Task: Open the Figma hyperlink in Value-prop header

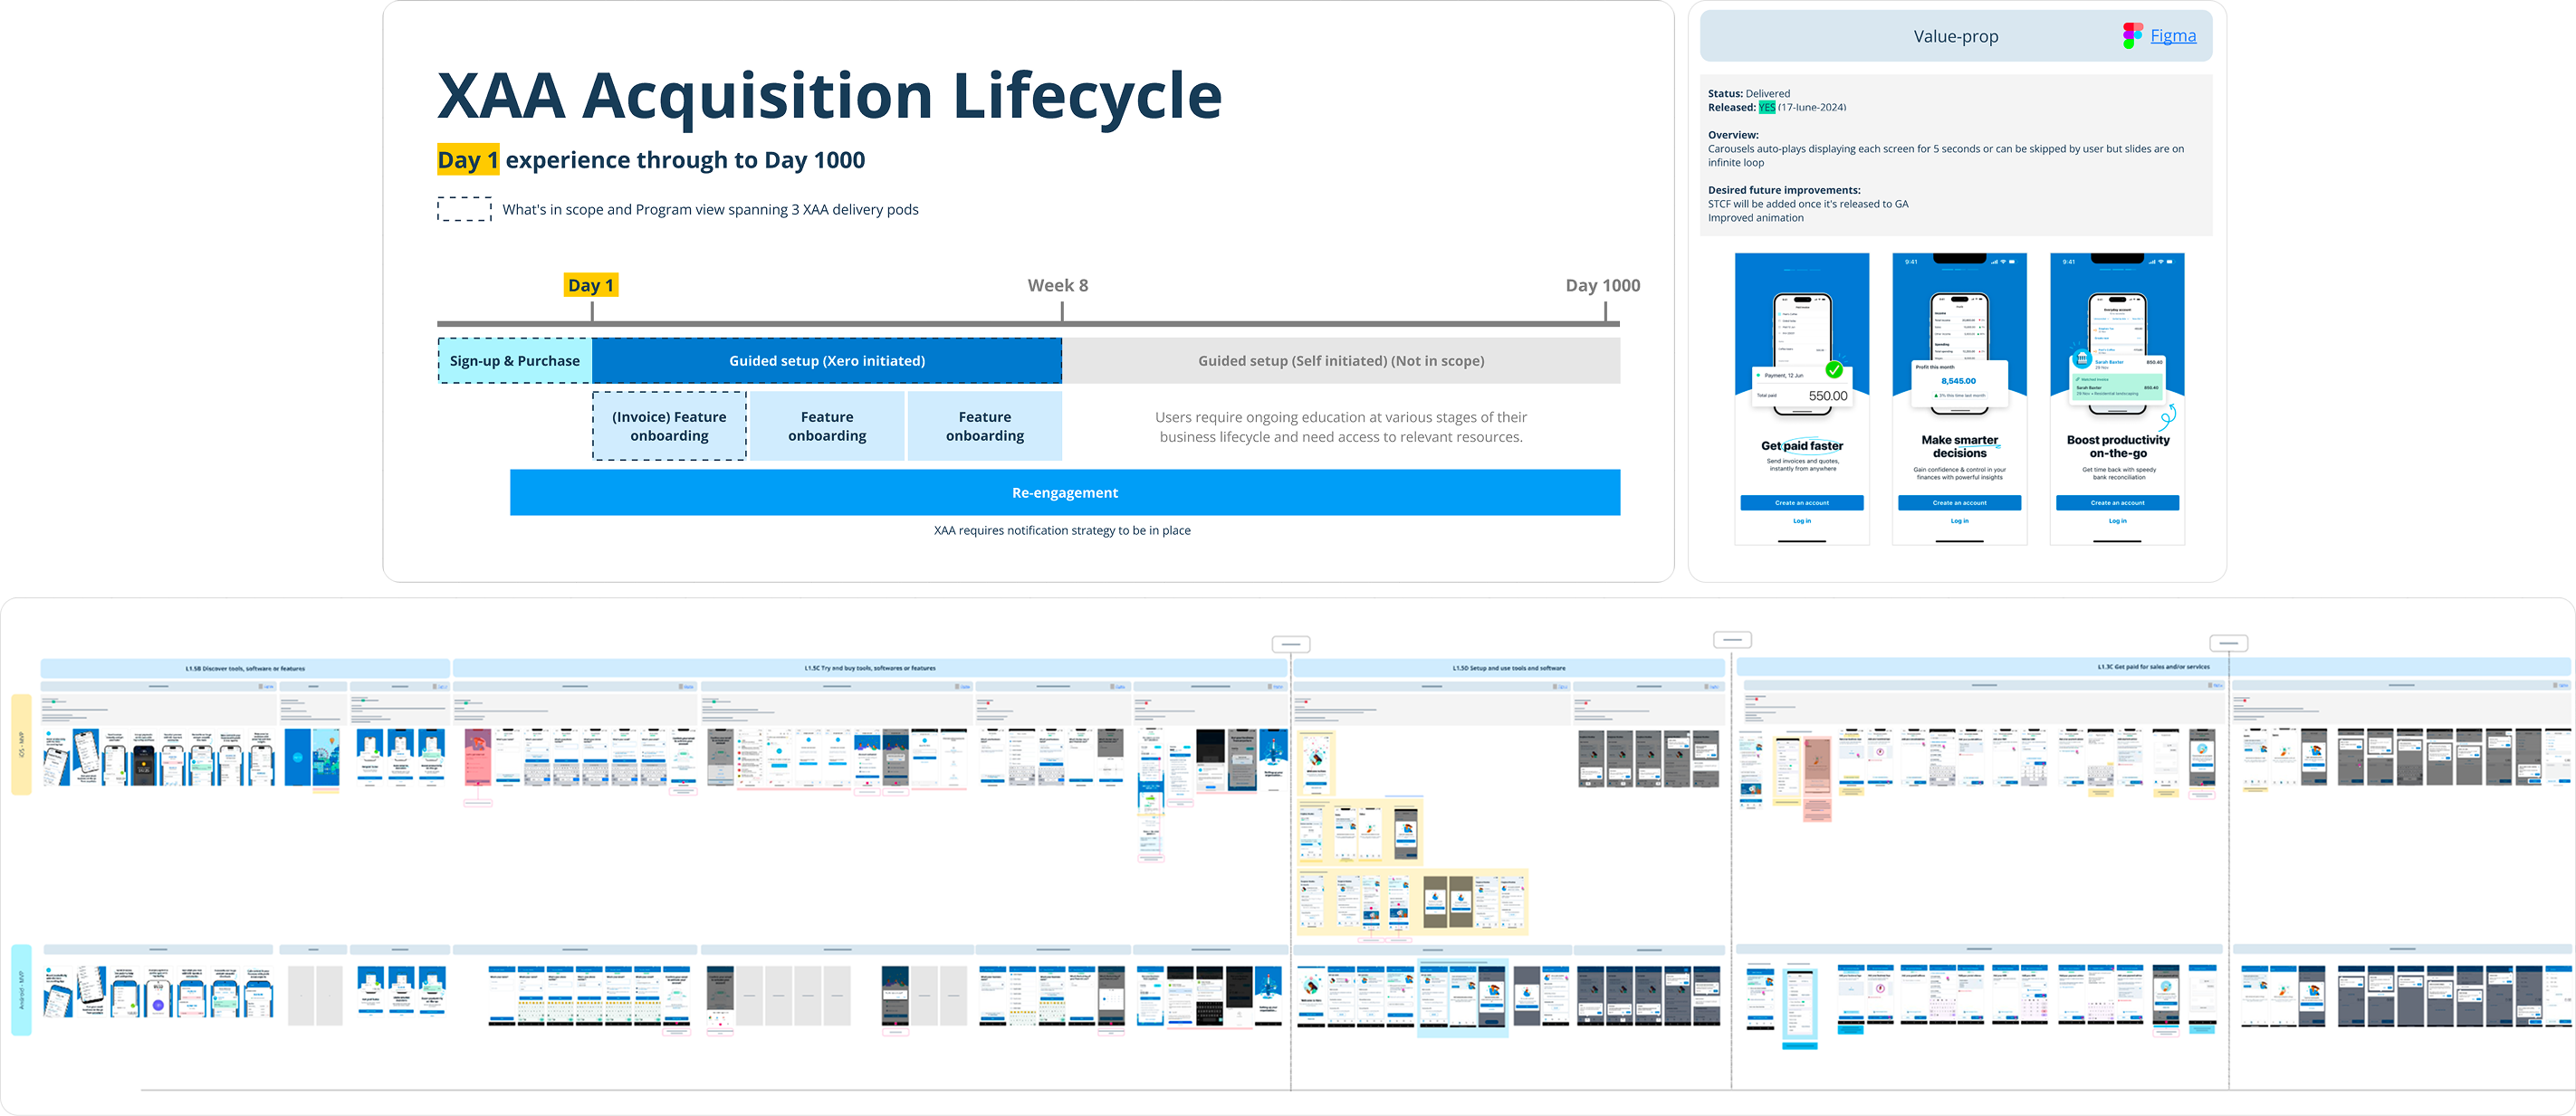Action: coord(2173,36)
